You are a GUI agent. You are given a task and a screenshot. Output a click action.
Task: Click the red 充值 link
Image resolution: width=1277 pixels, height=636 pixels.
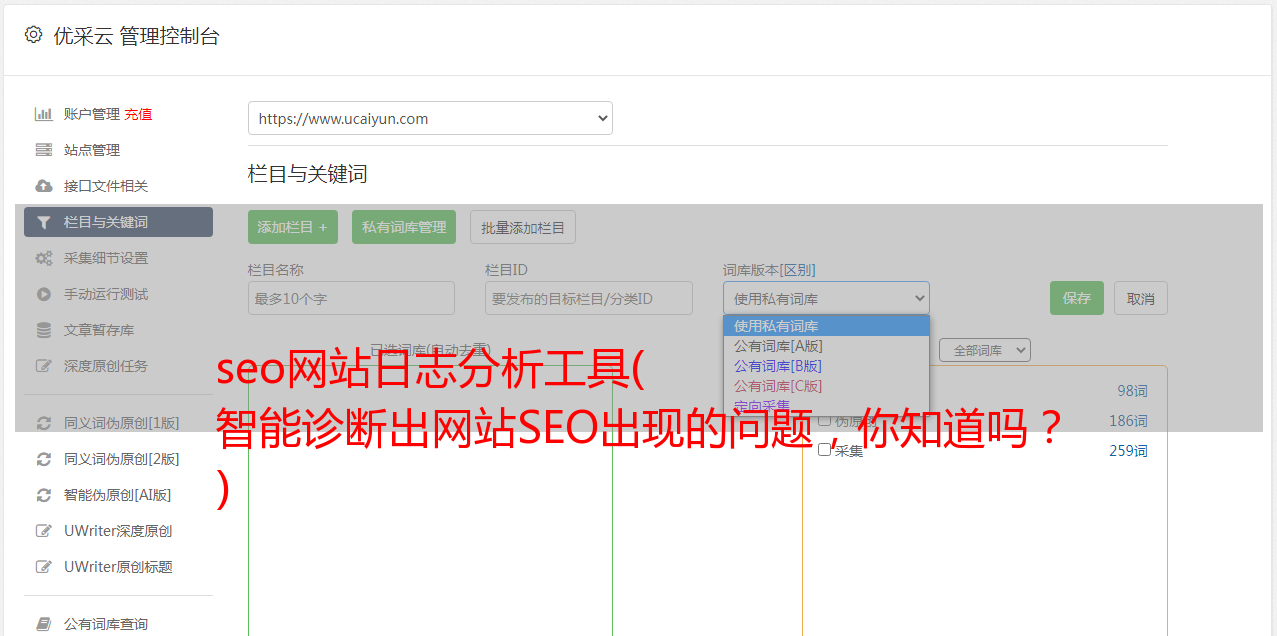coord(138,114)
